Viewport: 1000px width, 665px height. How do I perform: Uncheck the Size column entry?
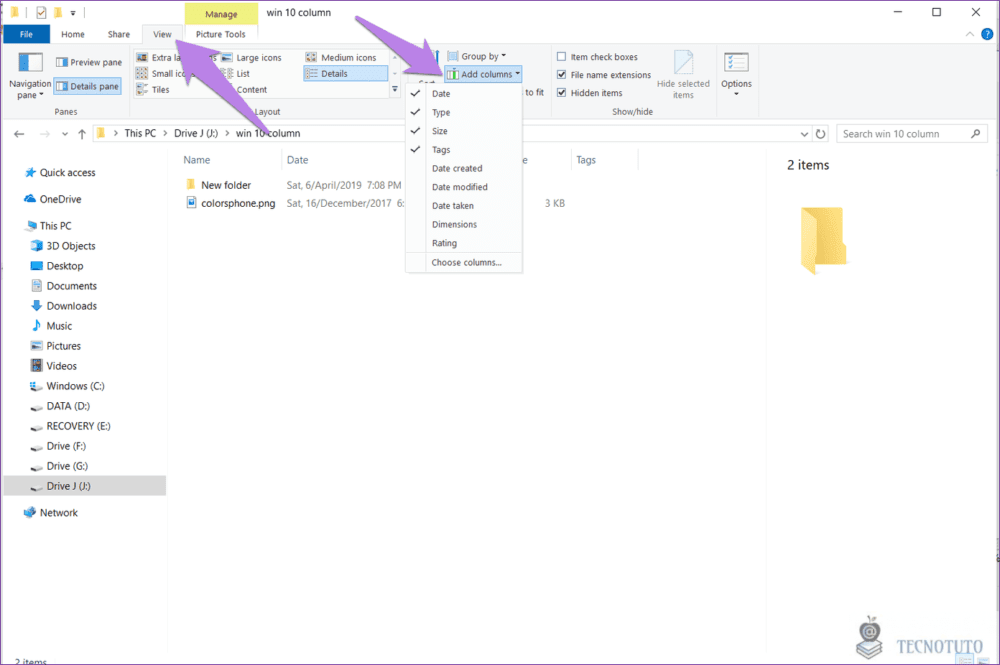[464, 131]
